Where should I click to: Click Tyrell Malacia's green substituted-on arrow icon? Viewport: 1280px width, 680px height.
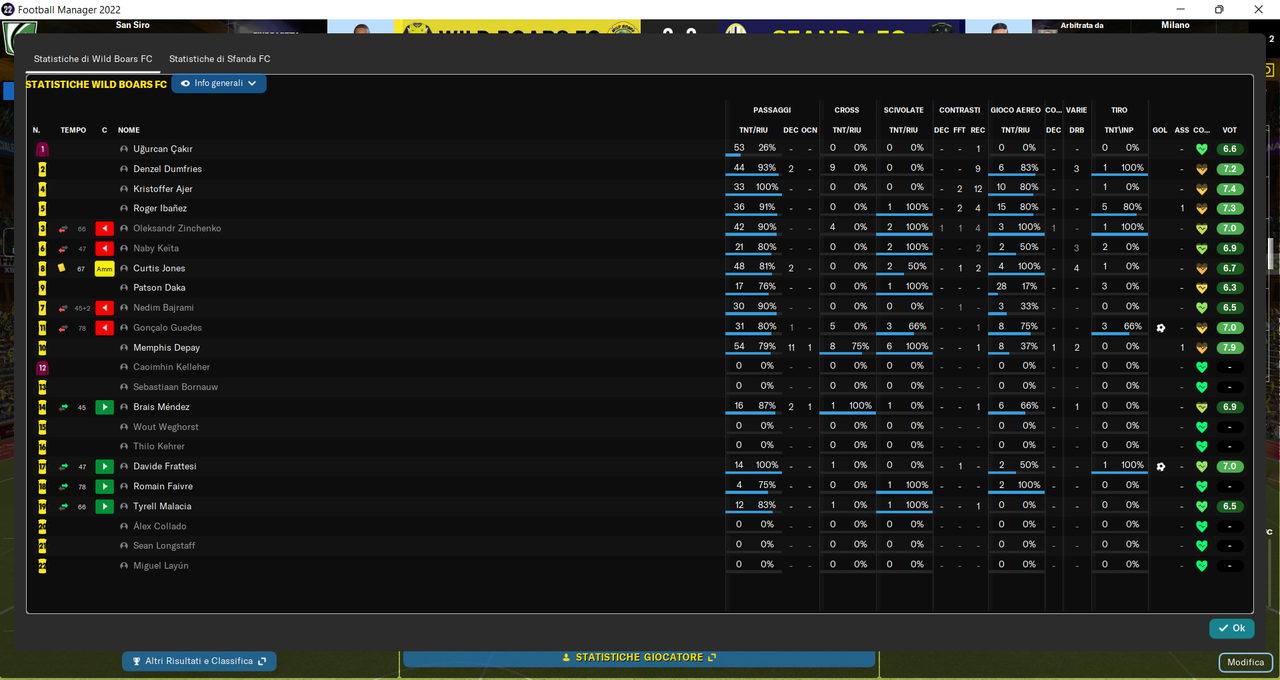104,507
